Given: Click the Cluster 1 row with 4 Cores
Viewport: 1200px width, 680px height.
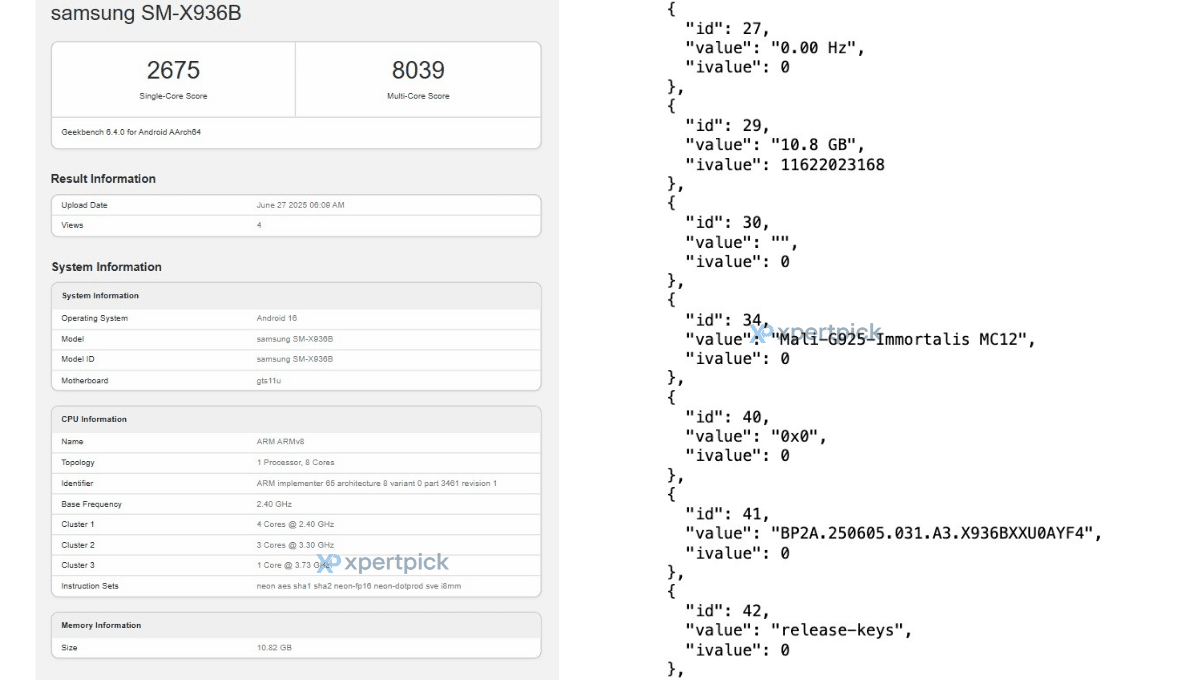Looking at the screenshot, I should coord(296,524).
